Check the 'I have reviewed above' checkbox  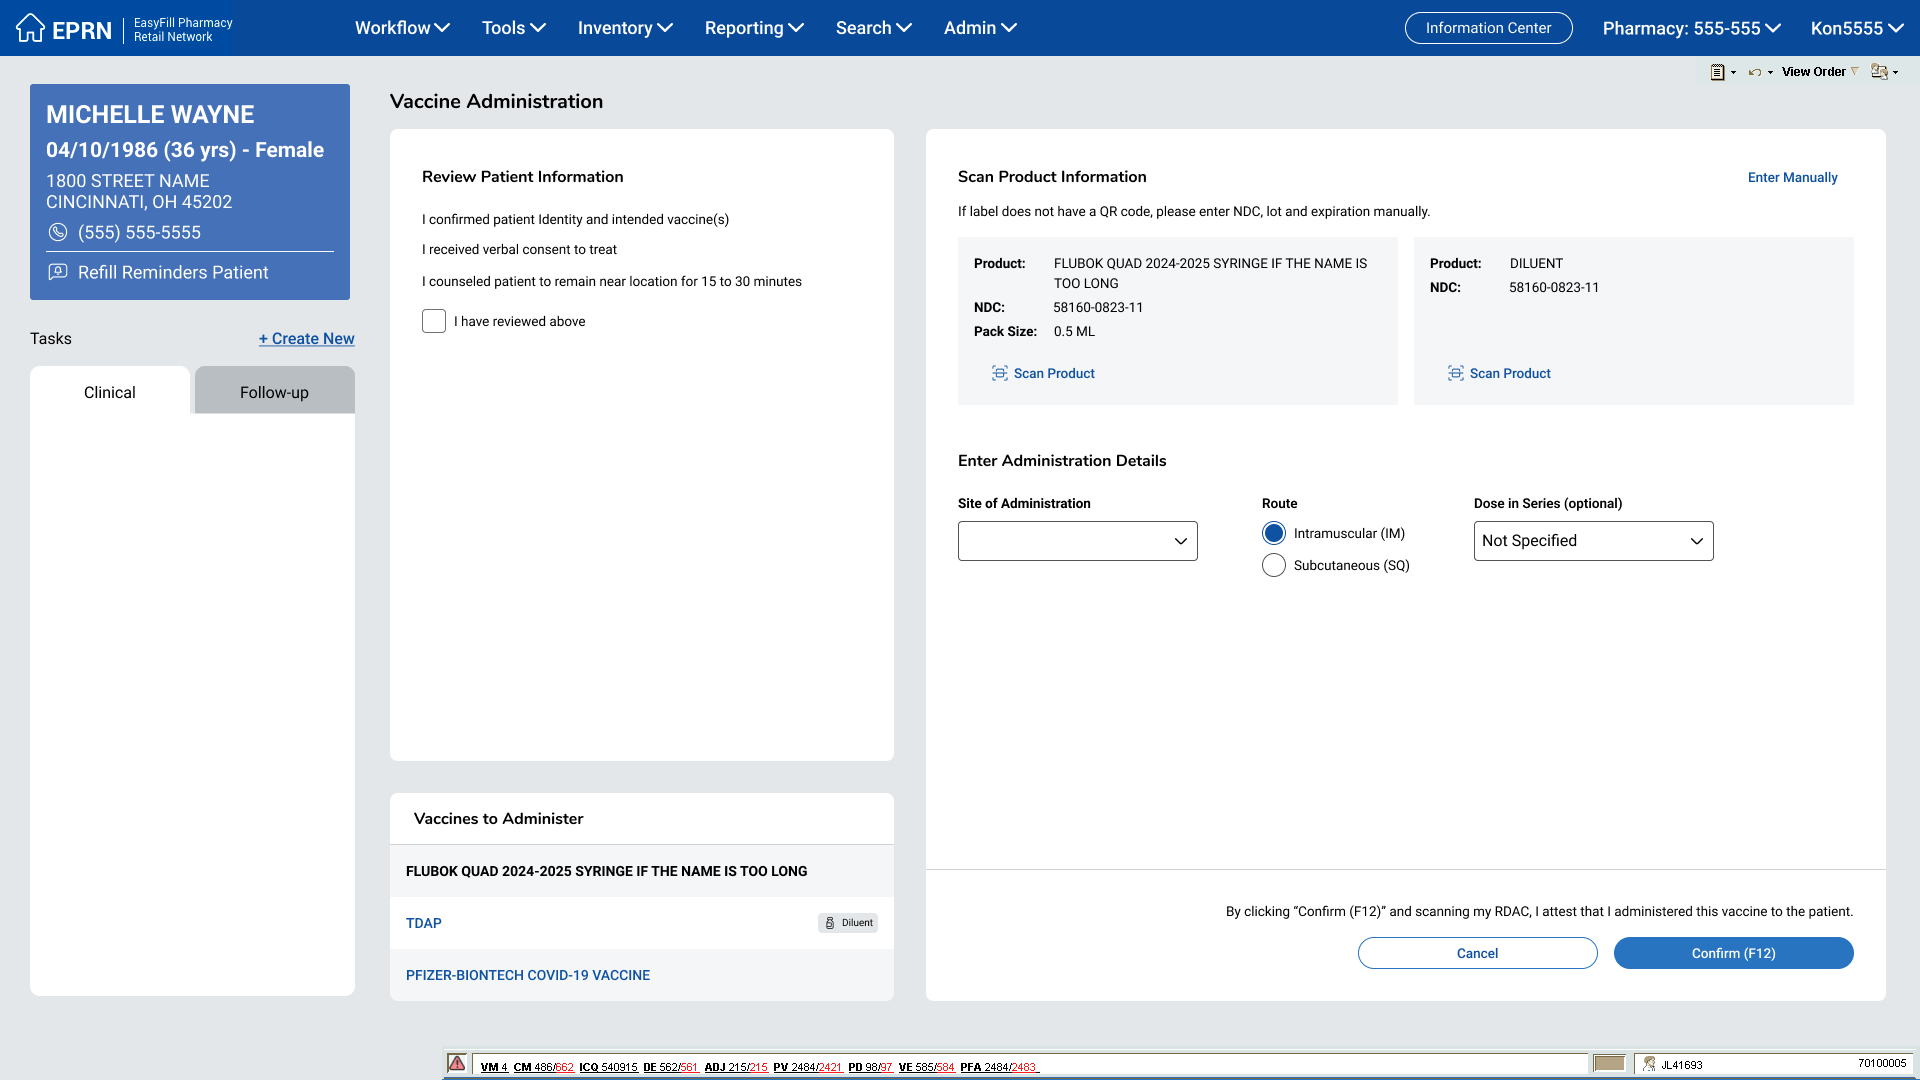click(434, 321)
